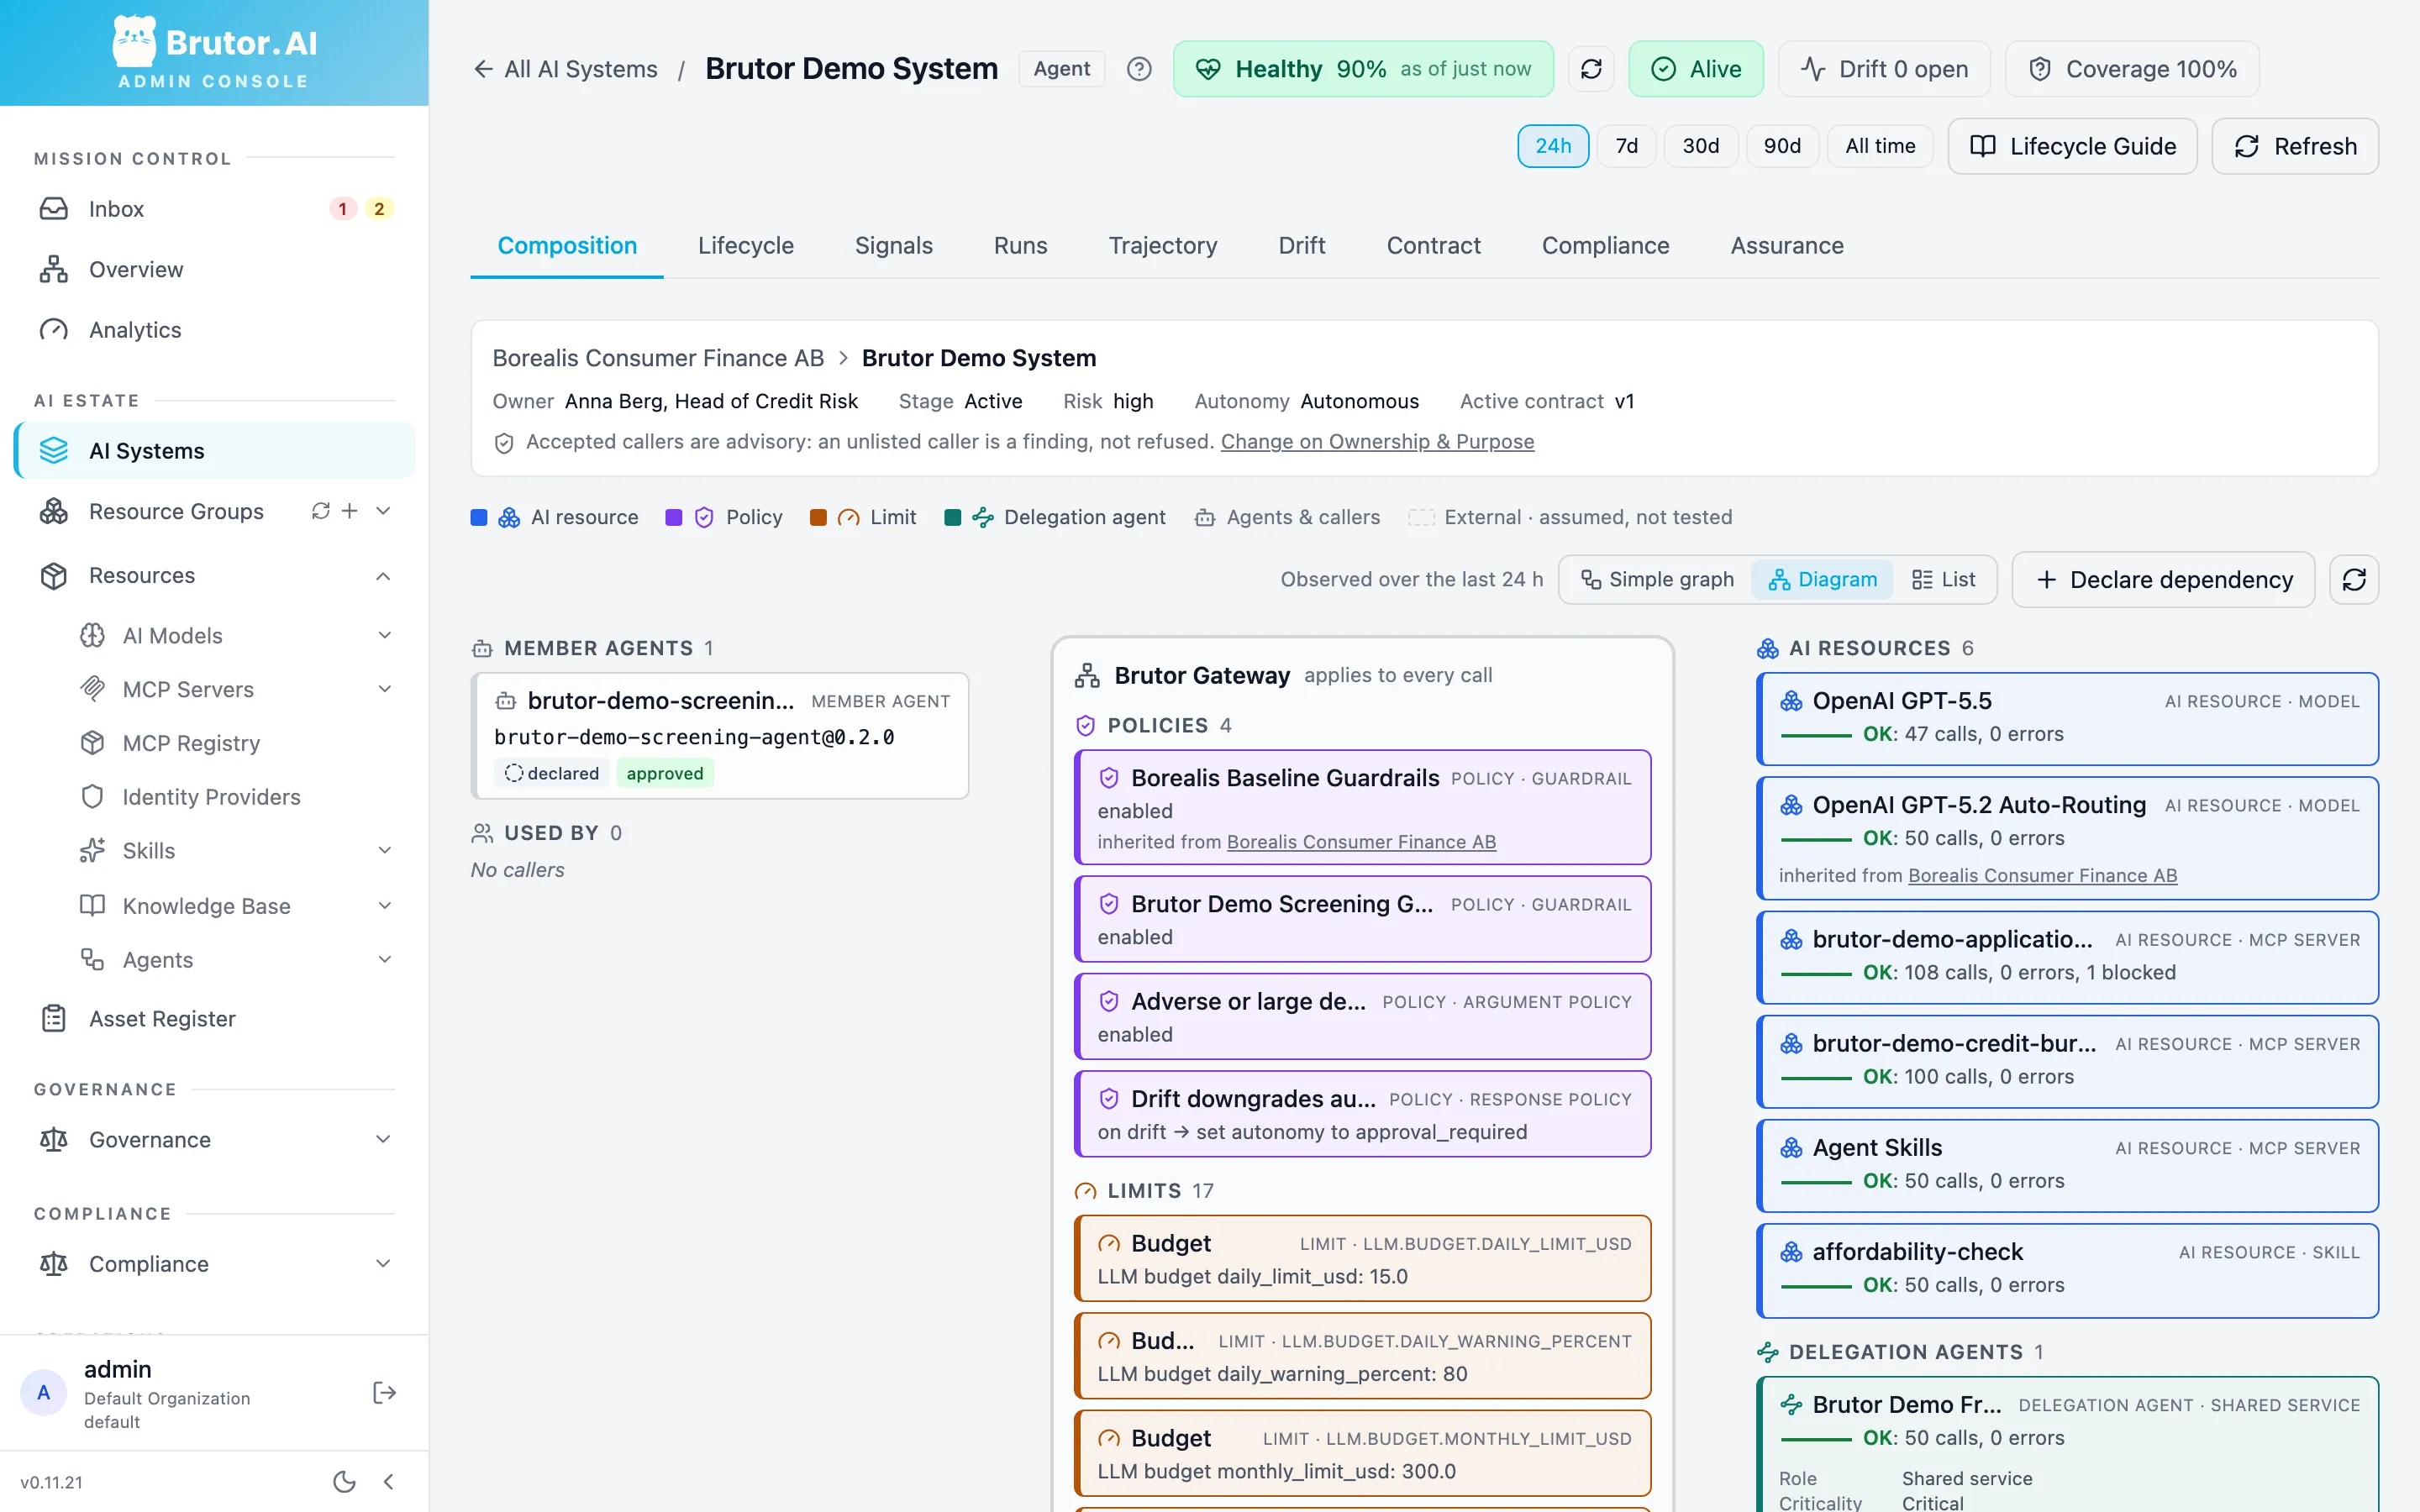The height and width of the screenshot is (1512, 2420).
Task: Click the Refresh button
Action: click(x=2295, y=146)
